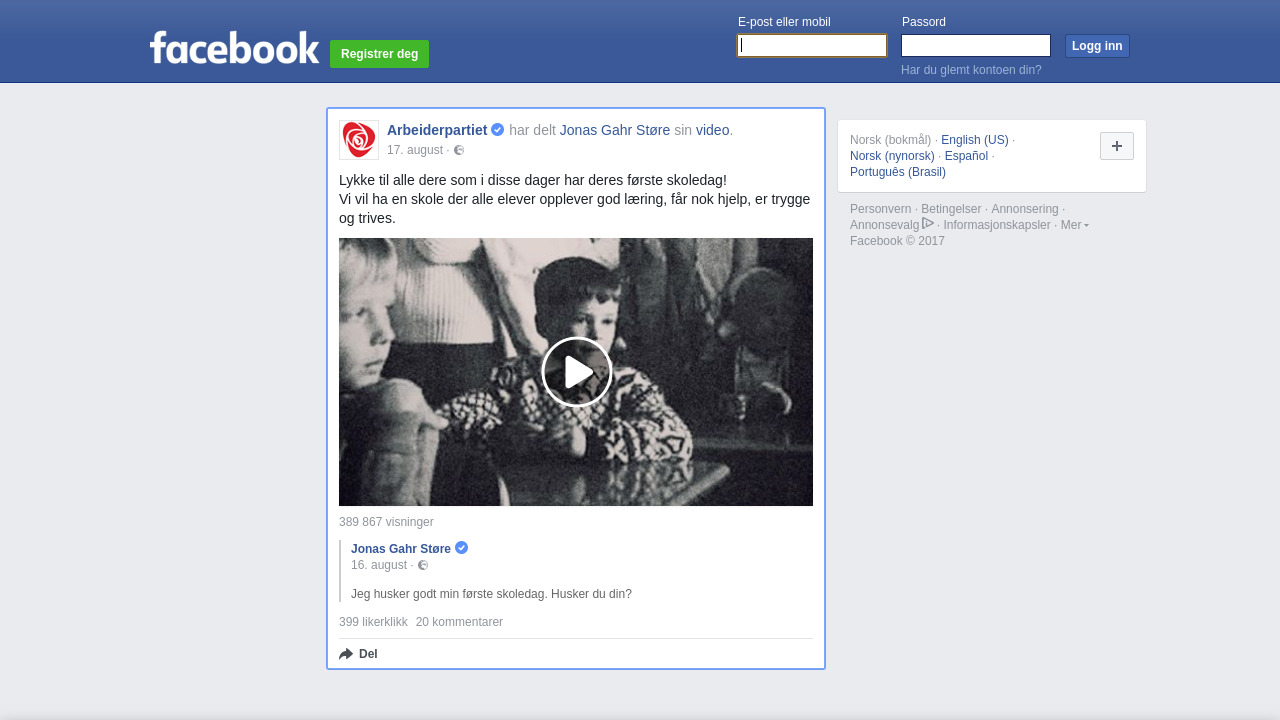
Task: Switch the language to Español
Action: pyautogui.click(x=966, y=156)
